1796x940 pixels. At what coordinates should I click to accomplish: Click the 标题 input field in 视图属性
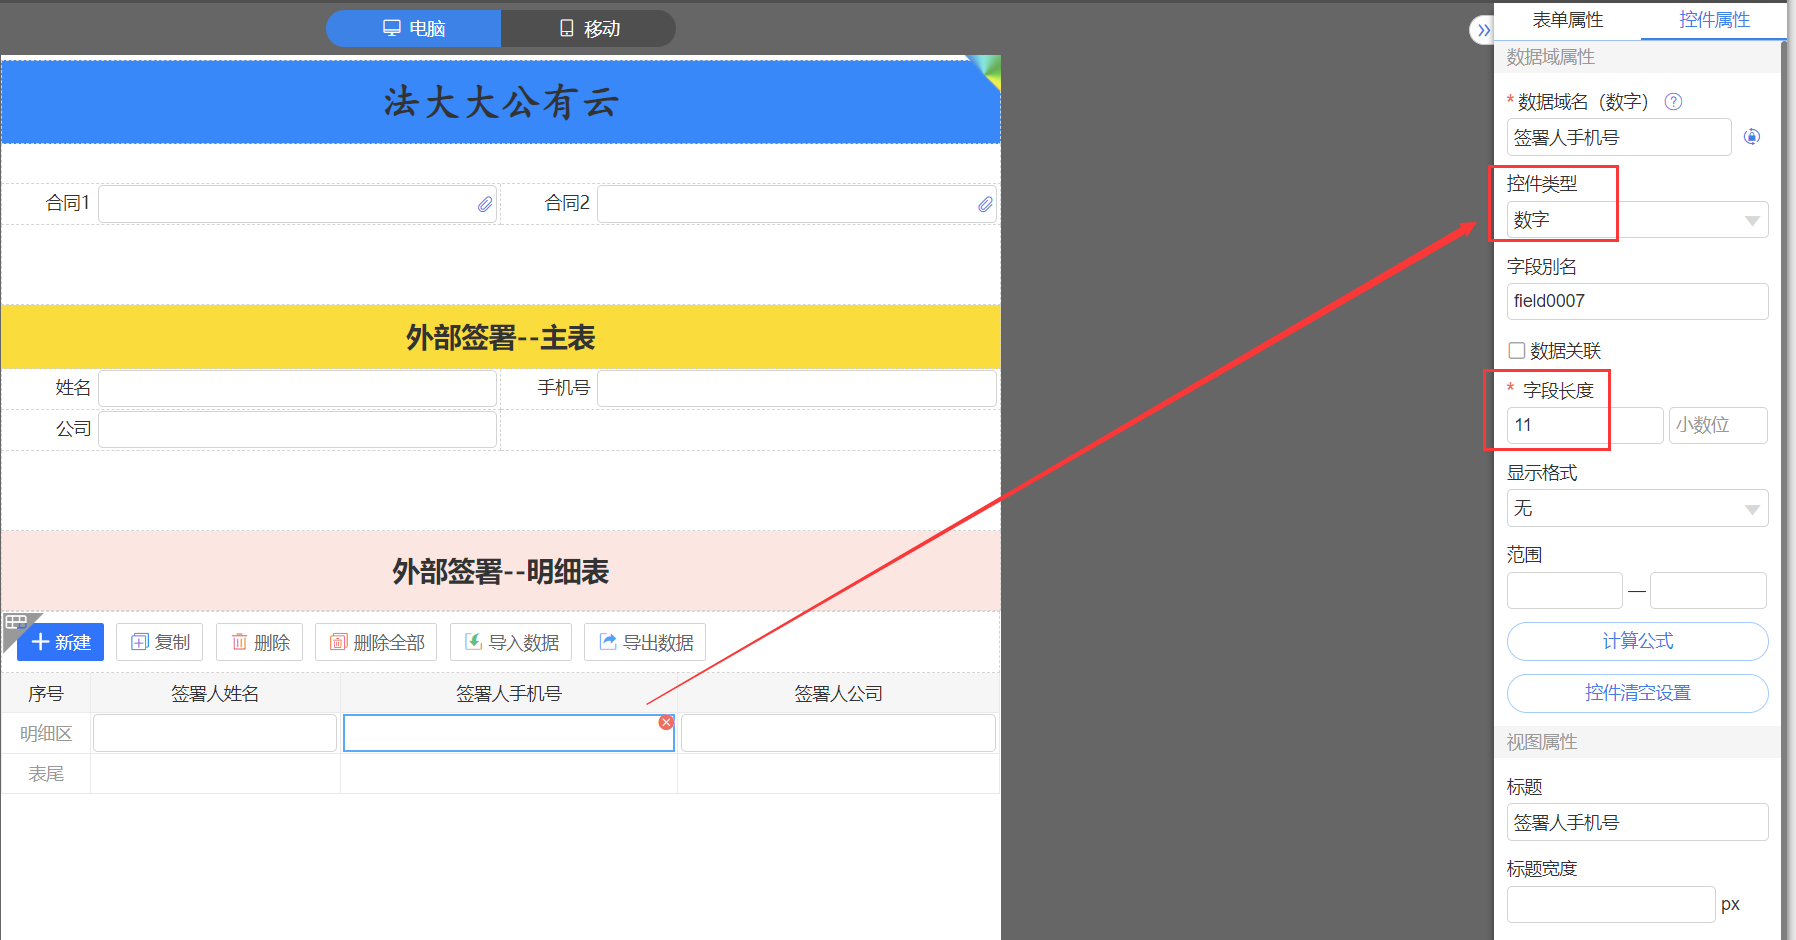[1637, 822]
